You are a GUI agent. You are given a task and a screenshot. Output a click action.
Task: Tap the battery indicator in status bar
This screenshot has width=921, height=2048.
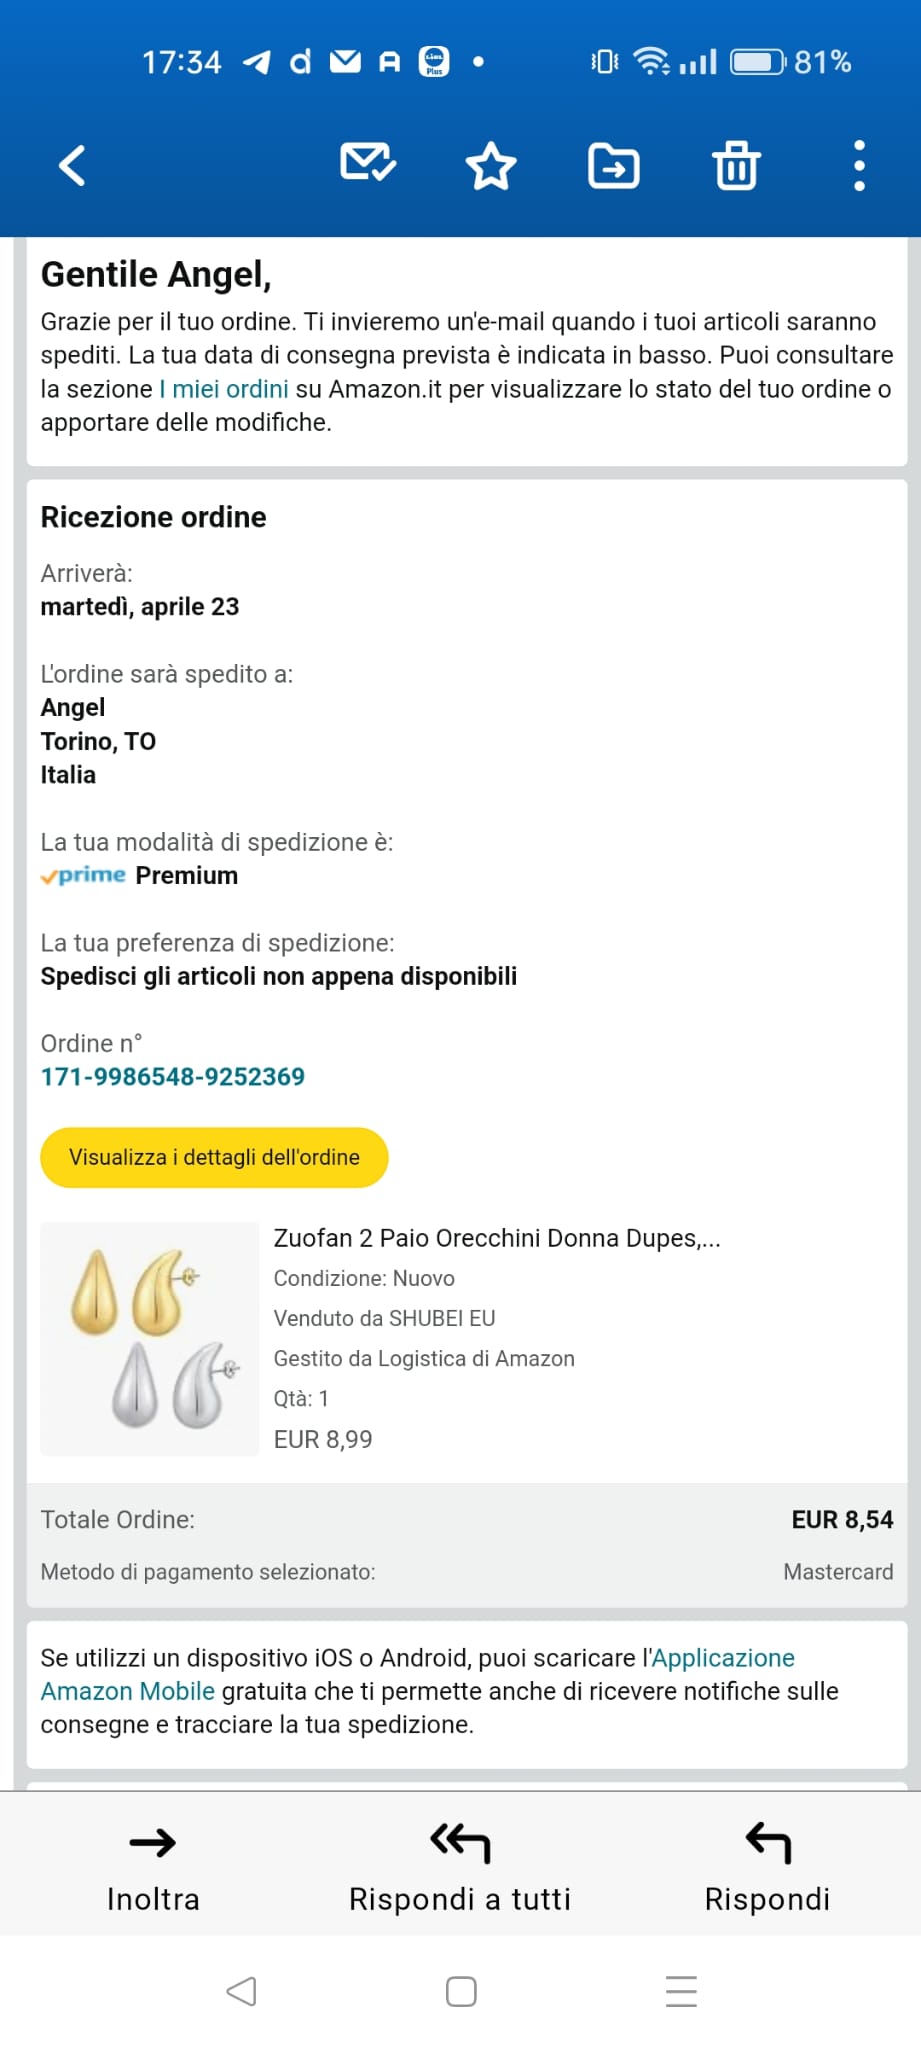[758, 62]
